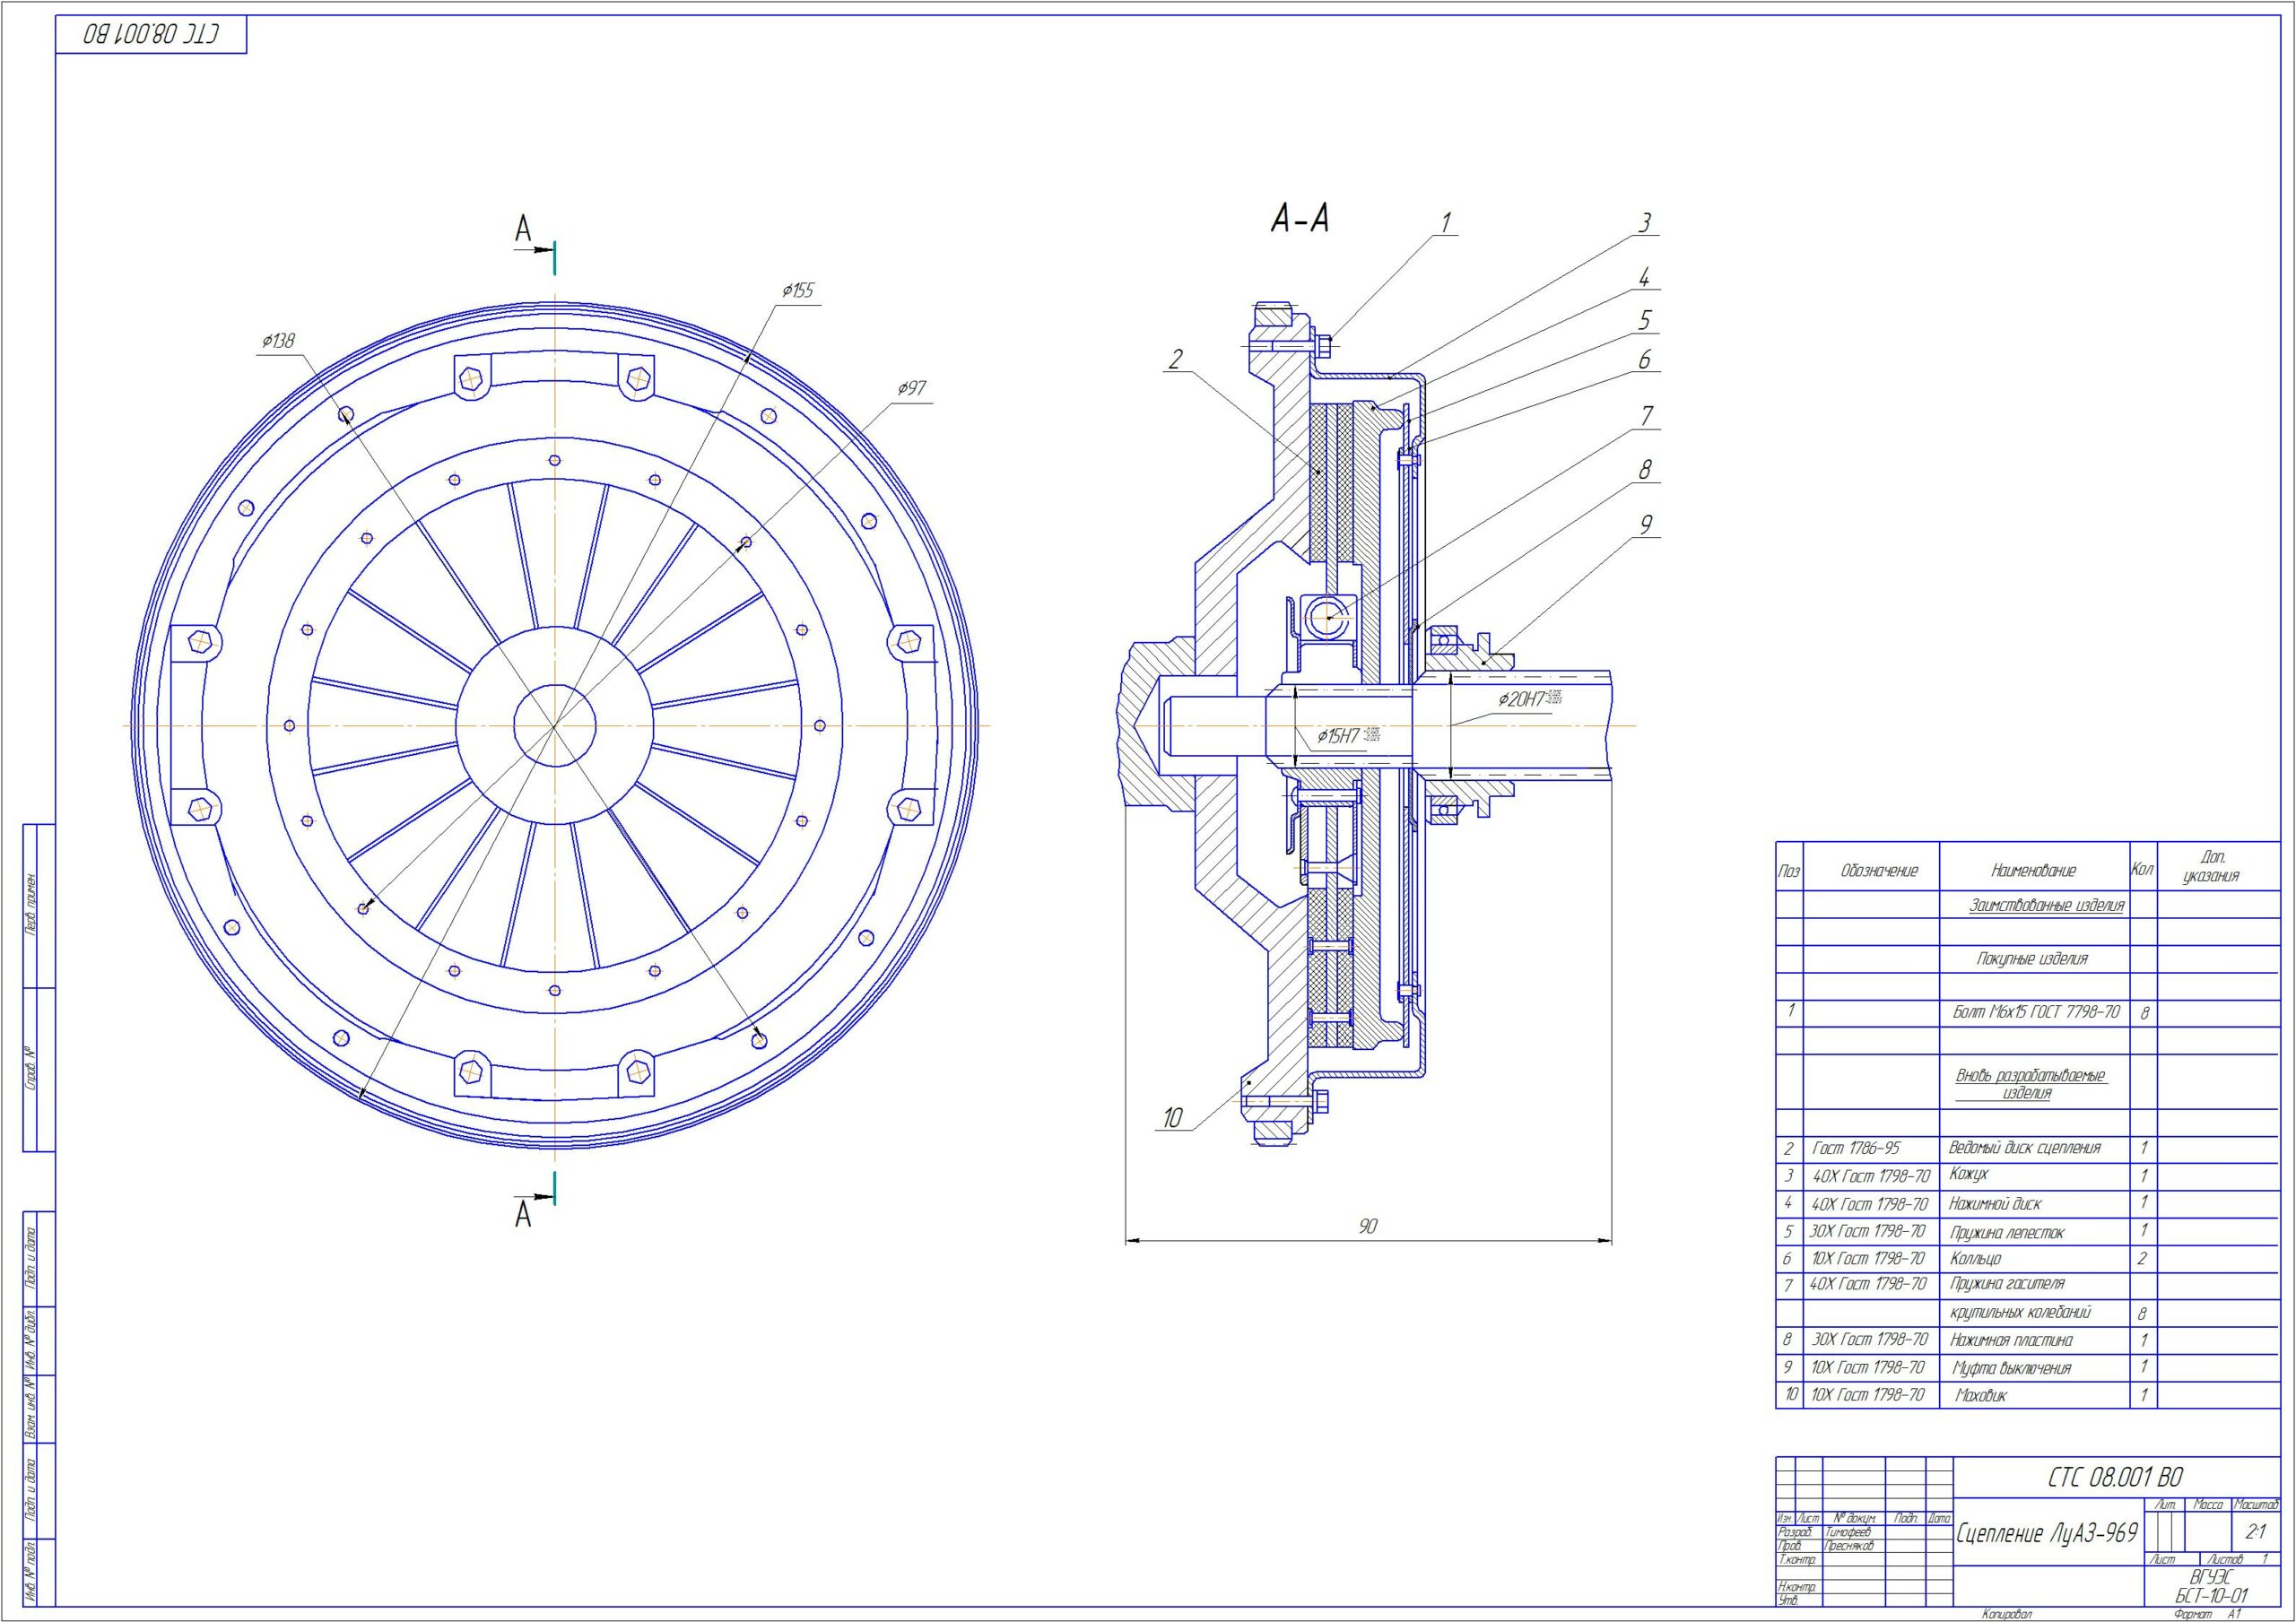Click the "Гост 1786-95" designation cell
The width and height of the screenshot is (2296, 1622).
pos(1856,1148)
